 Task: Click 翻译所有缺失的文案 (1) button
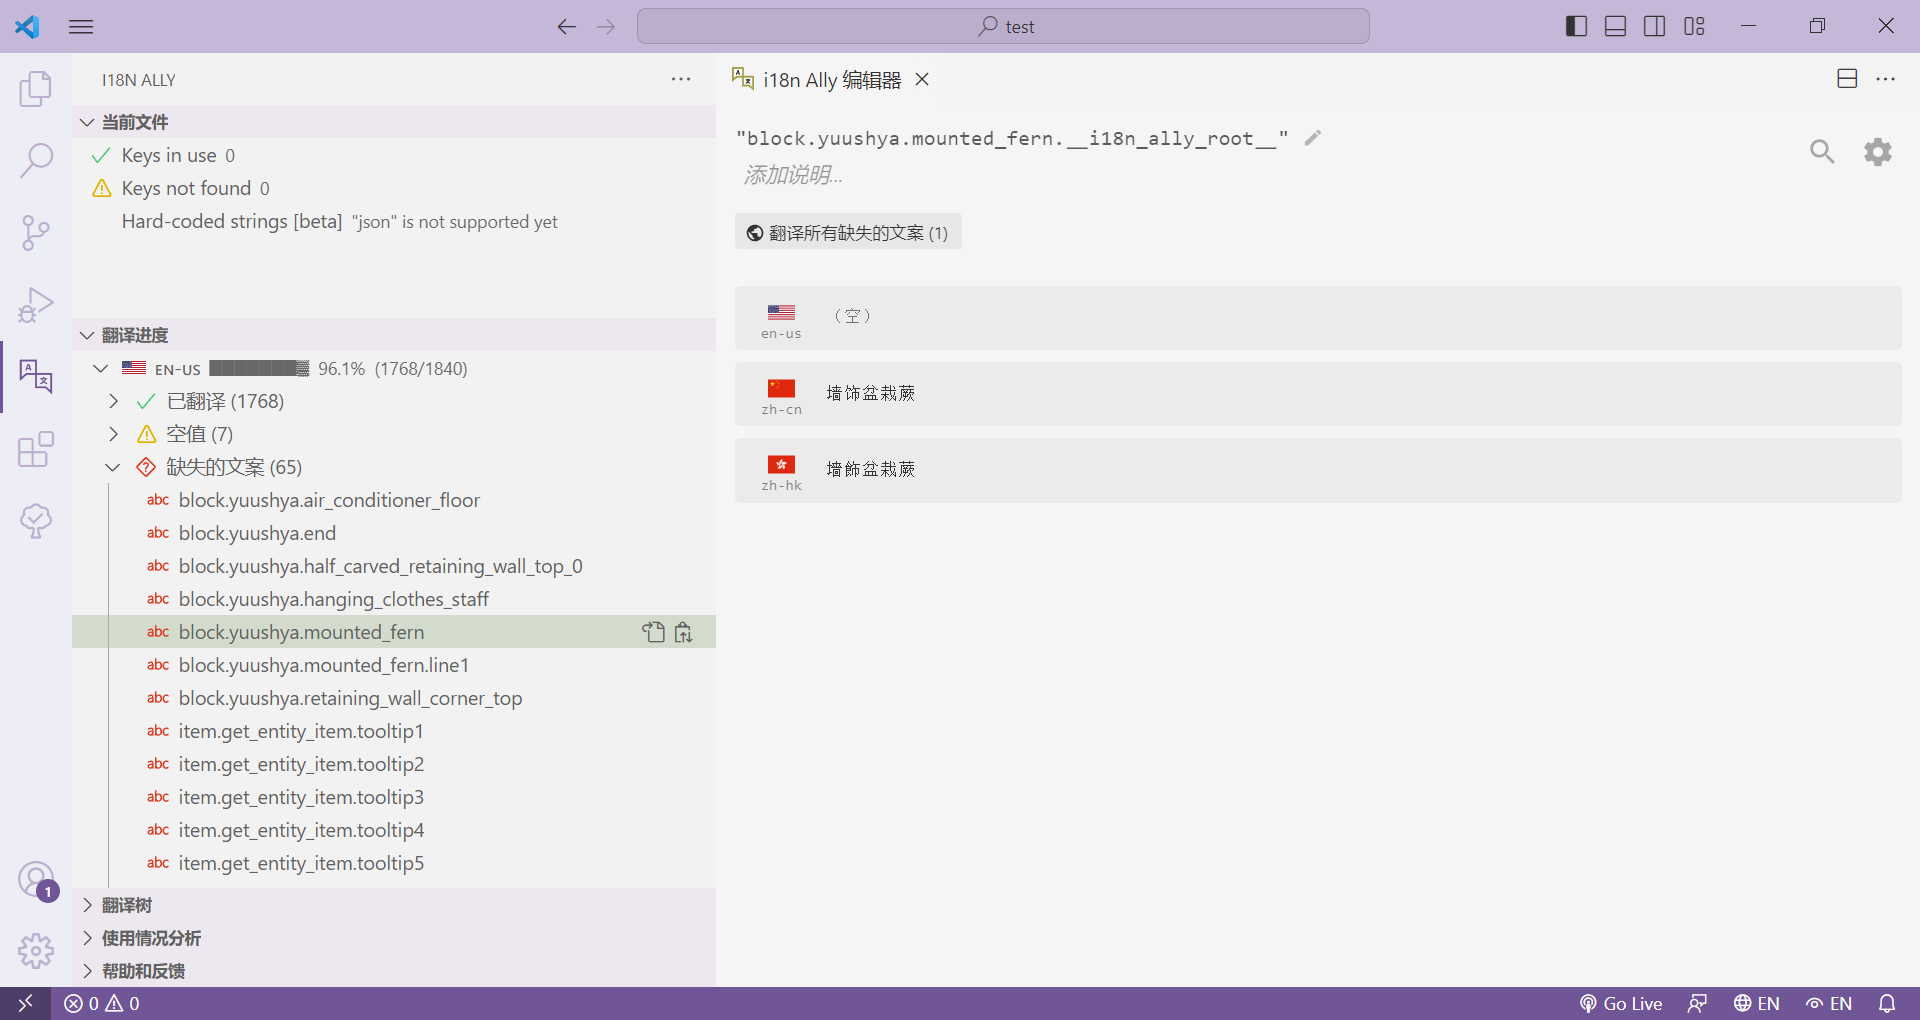tap(848, 232)
